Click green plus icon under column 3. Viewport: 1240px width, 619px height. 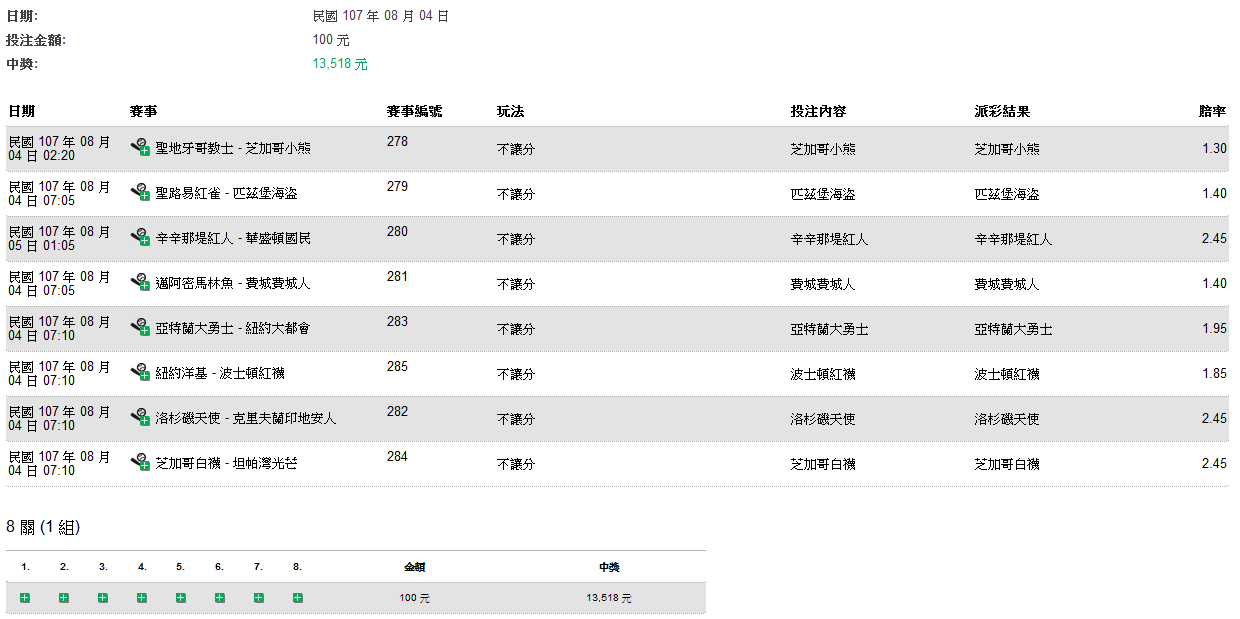click(x=103, y=598)
